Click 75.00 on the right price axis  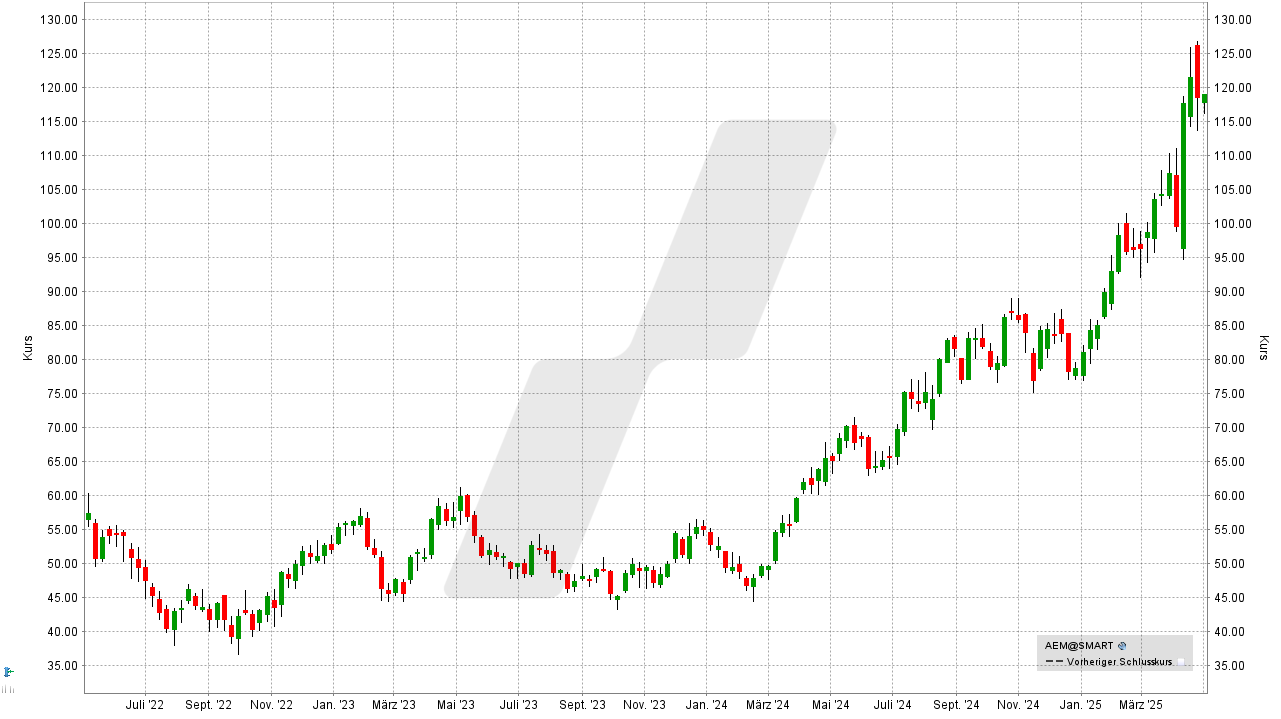tap(1231, 393)
